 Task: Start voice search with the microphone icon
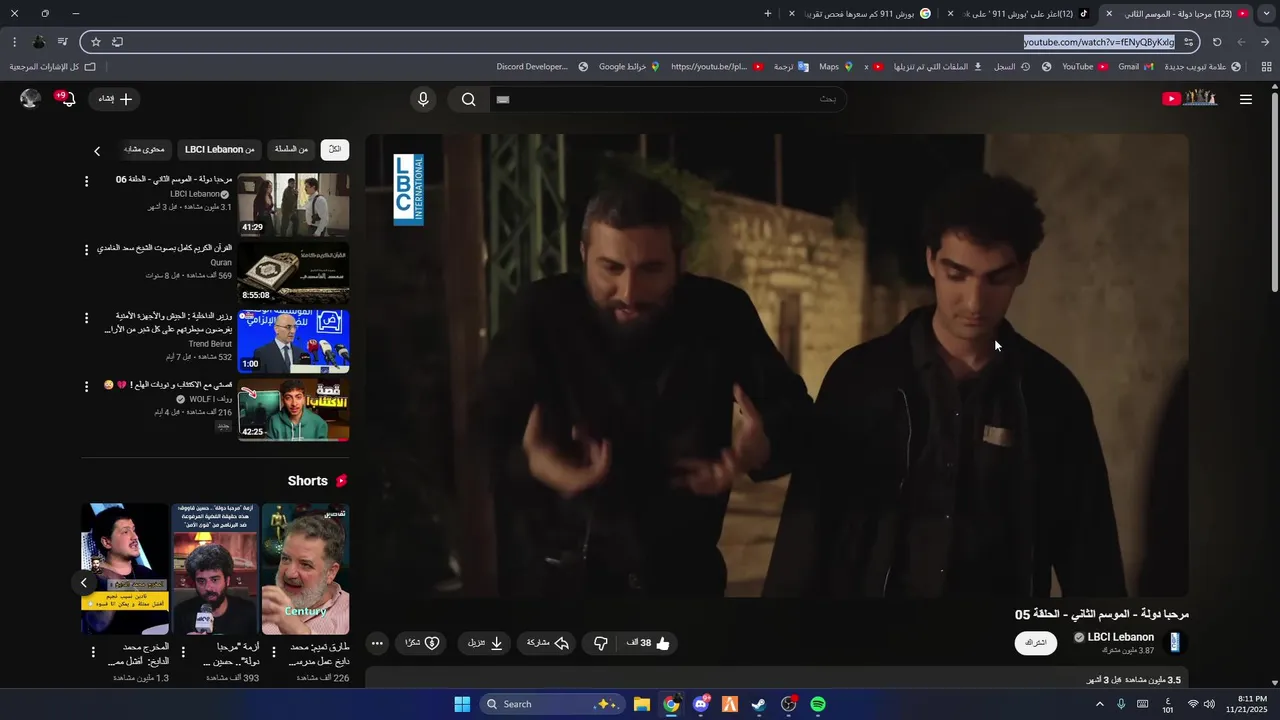coord(423,99)
